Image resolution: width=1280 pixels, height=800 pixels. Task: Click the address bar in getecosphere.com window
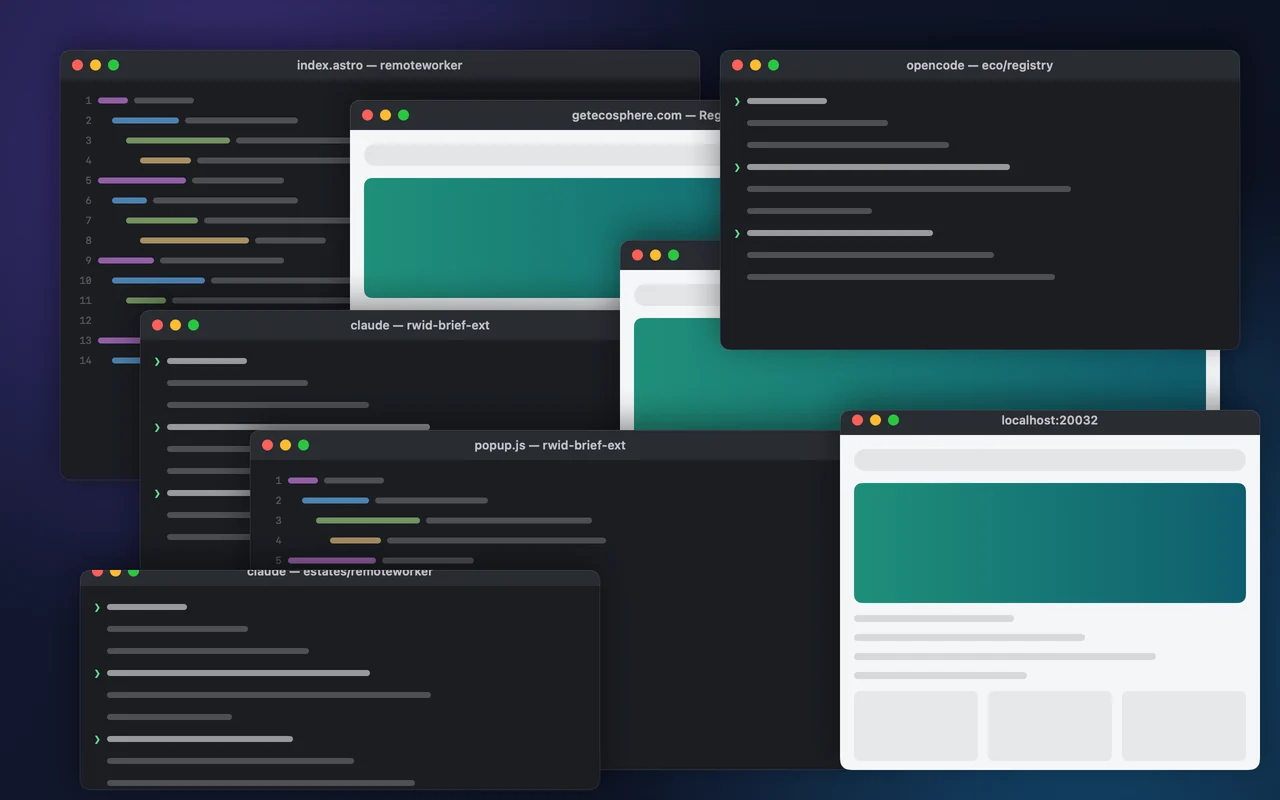tap(542, 155)
